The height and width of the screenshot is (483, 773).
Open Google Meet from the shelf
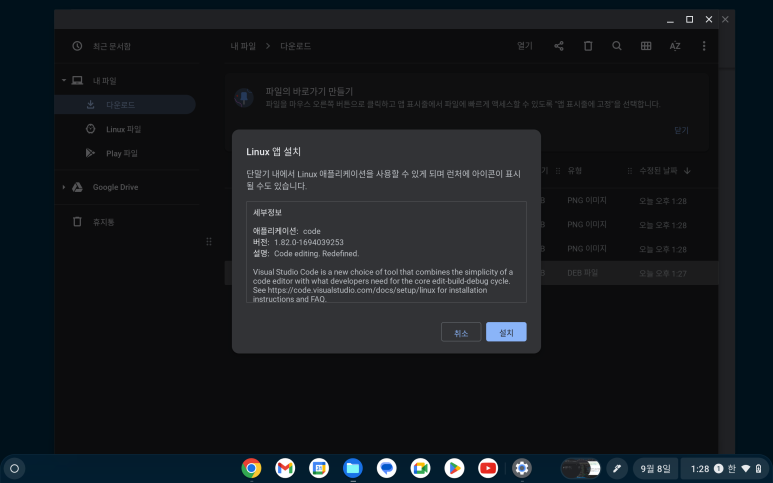421,468
